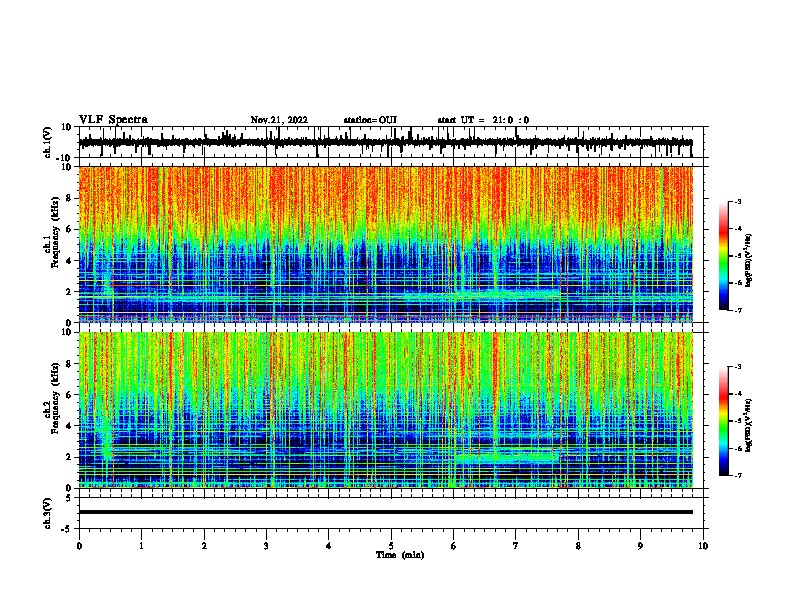792x612 pixels.
Task: Click inside the ch.1 spectrogram plot
Action: (x=385, y=244)
